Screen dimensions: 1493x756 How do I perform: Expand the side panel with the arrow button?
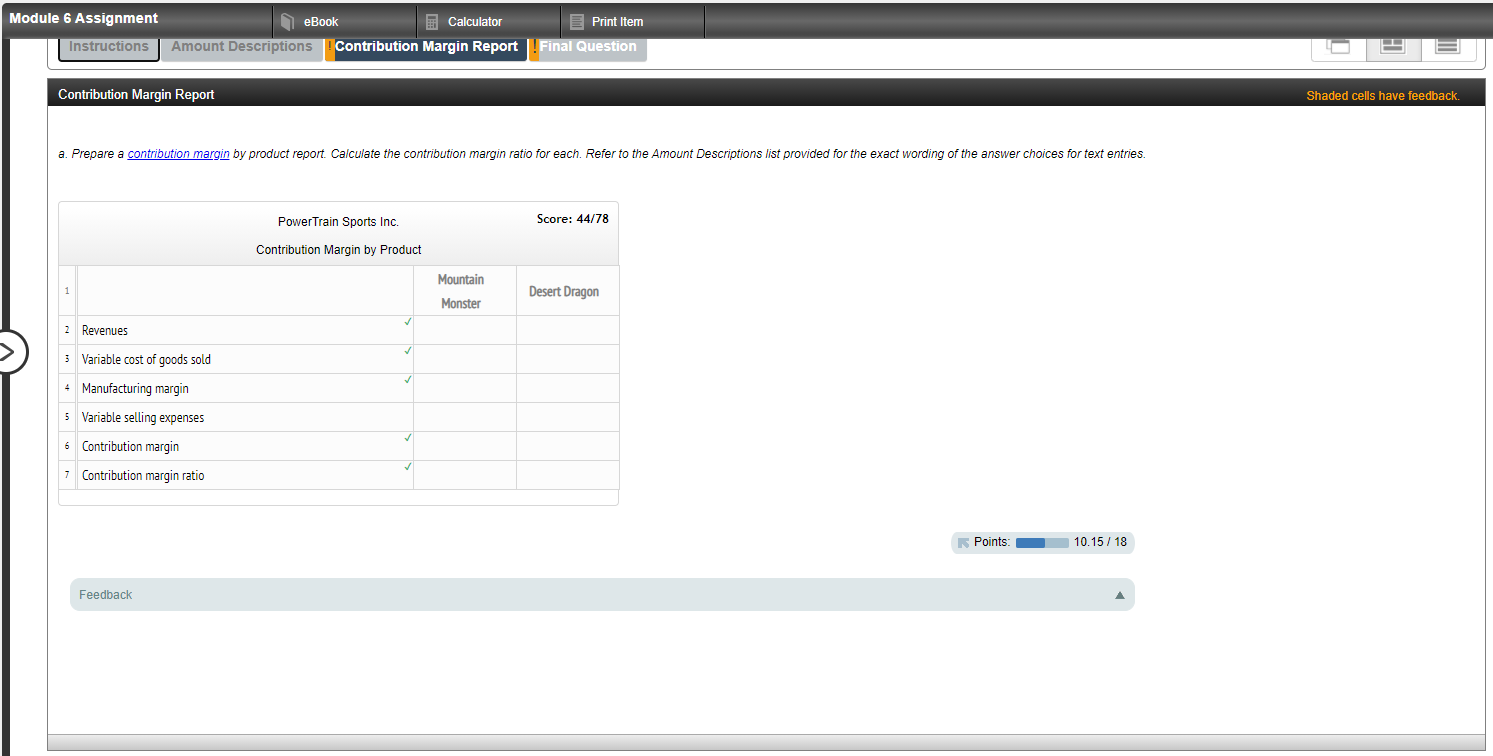click(6, 352)
